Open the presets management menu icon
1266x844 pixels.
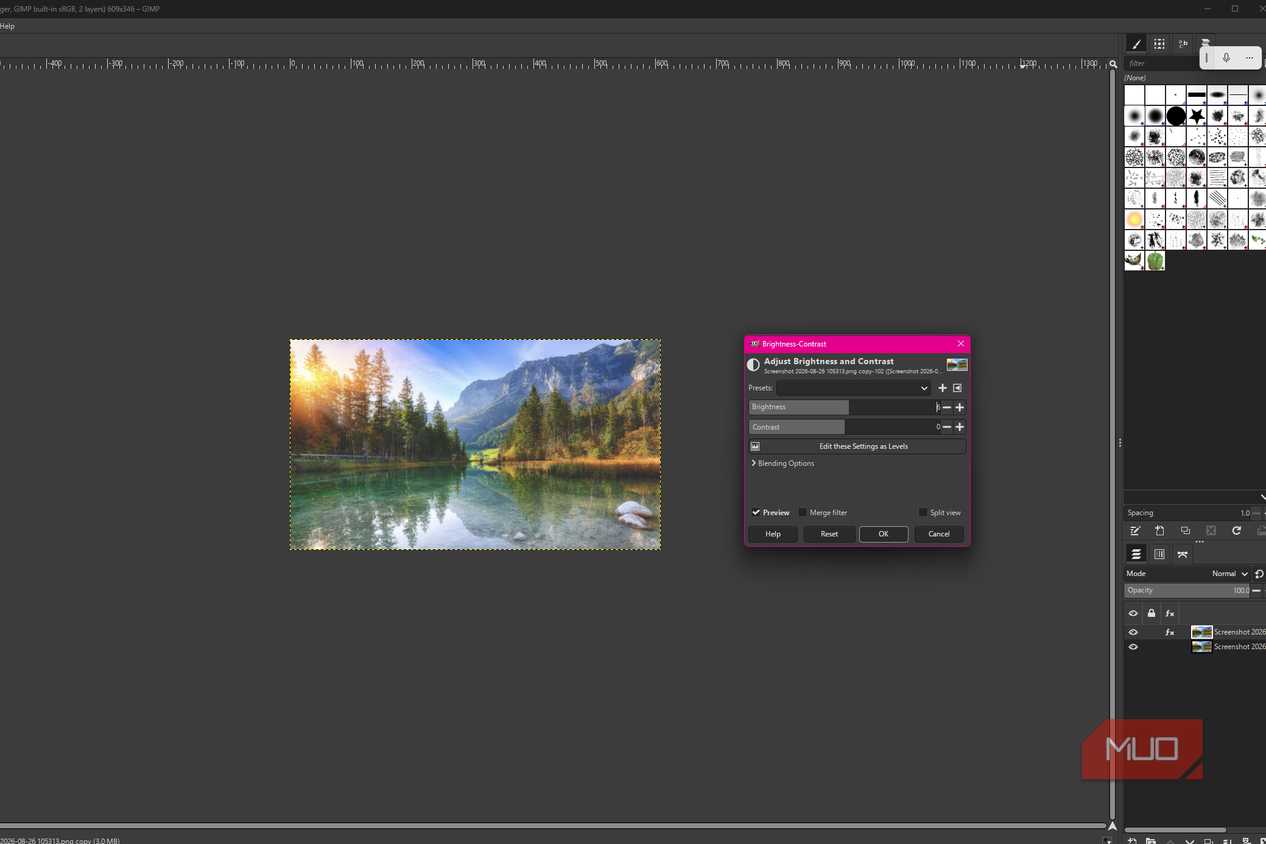click(x=957, y=388)
